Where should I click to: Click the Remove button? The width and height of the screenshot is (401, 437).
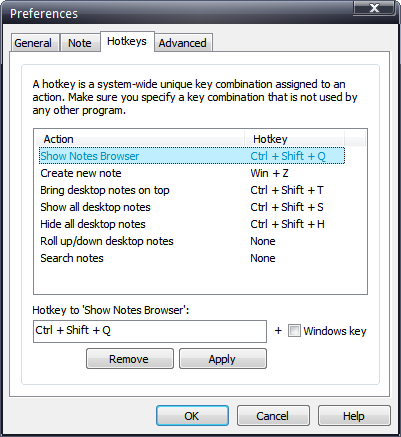point(130,359)
